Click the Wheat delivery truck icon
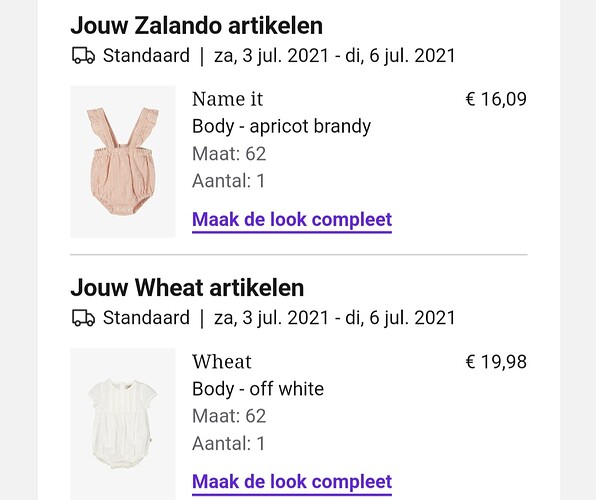This screenshot has height=500, width=596. pyautogui.click(x=83, y=318)
